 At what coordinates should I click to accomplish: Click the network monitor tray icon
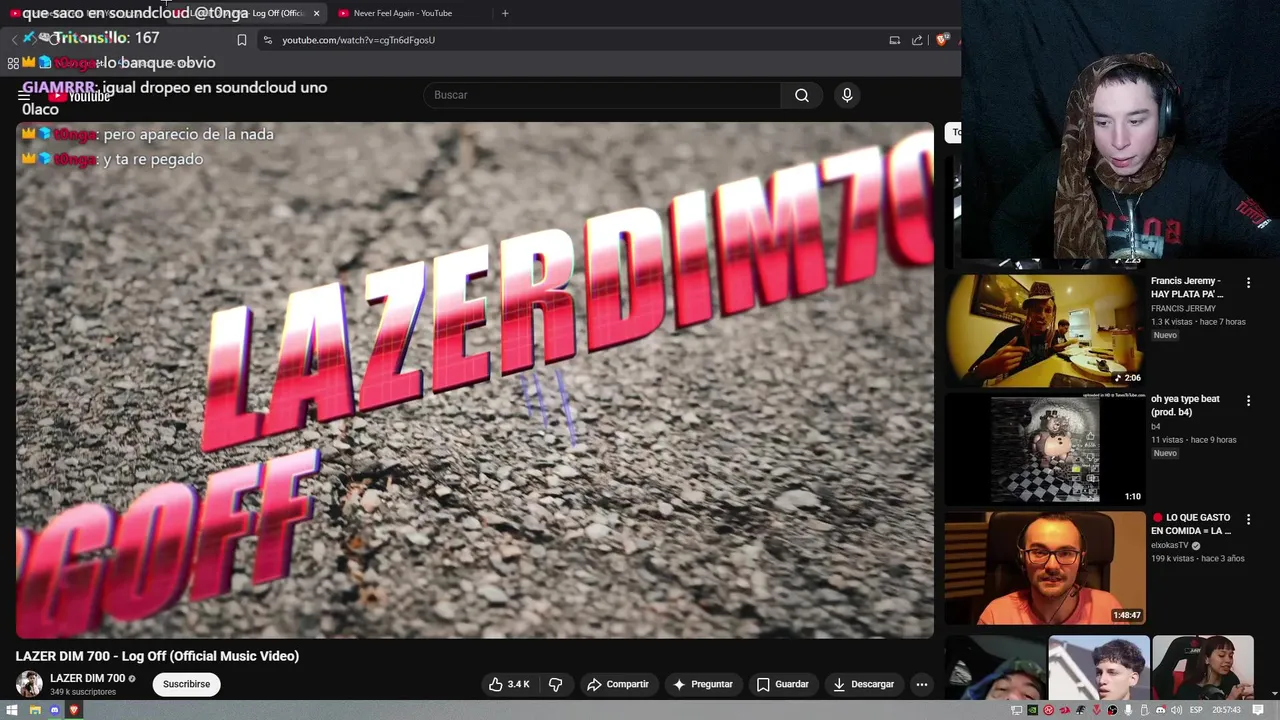click(1016, 710)
